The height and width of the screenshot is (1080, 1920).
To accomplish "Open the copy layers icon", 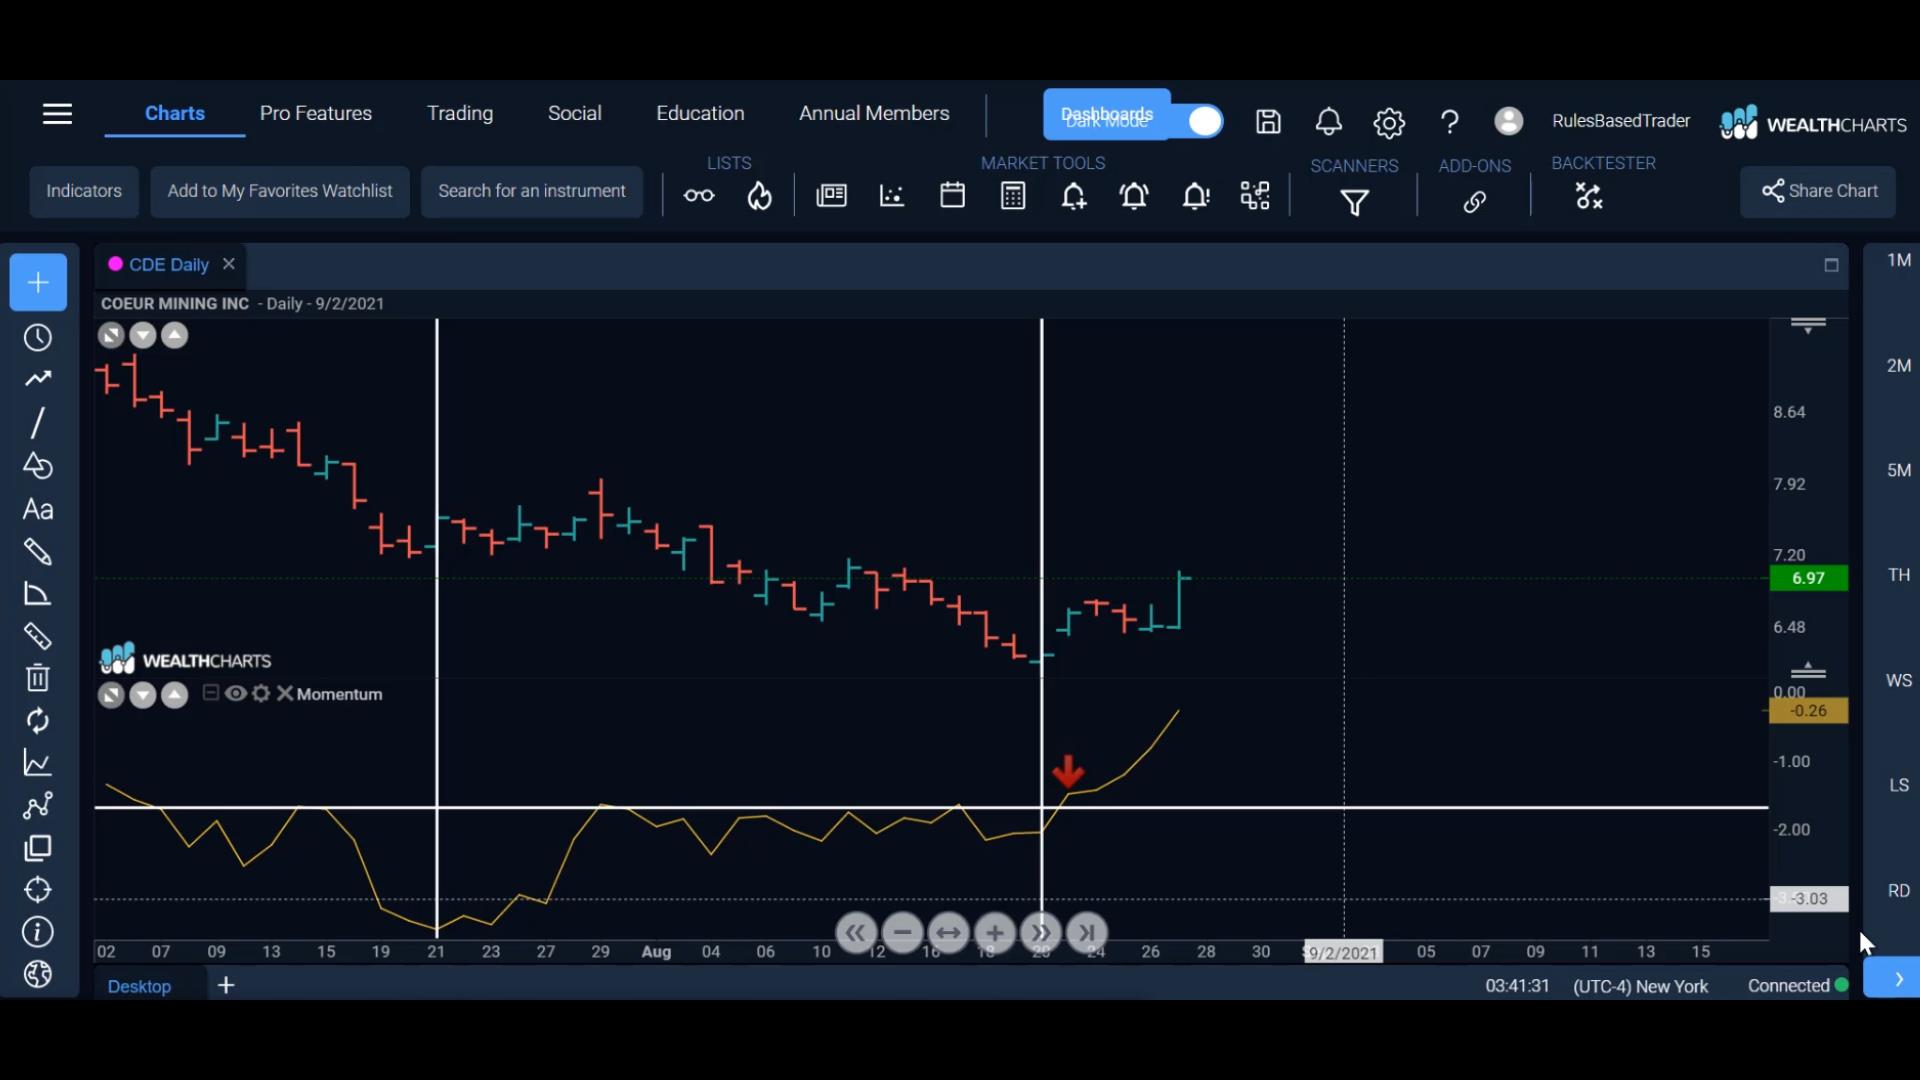I will pos(38,849).
